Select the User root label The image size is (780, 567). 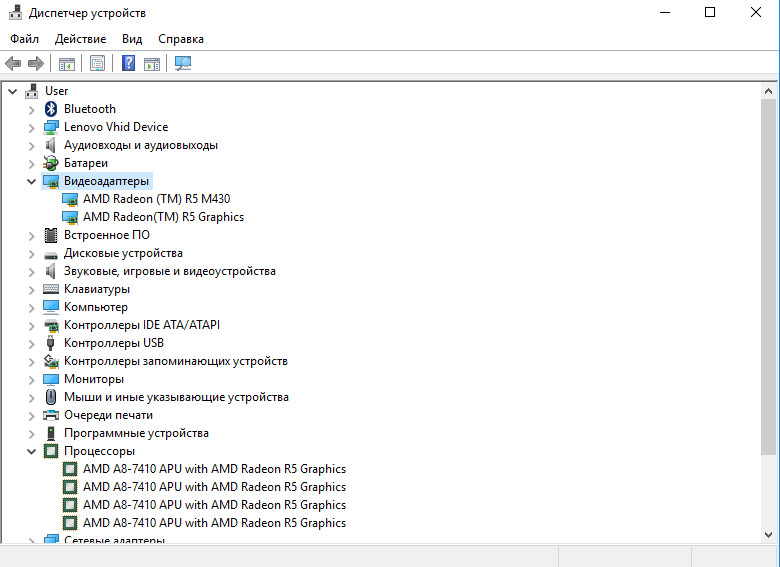coord(57,91)
